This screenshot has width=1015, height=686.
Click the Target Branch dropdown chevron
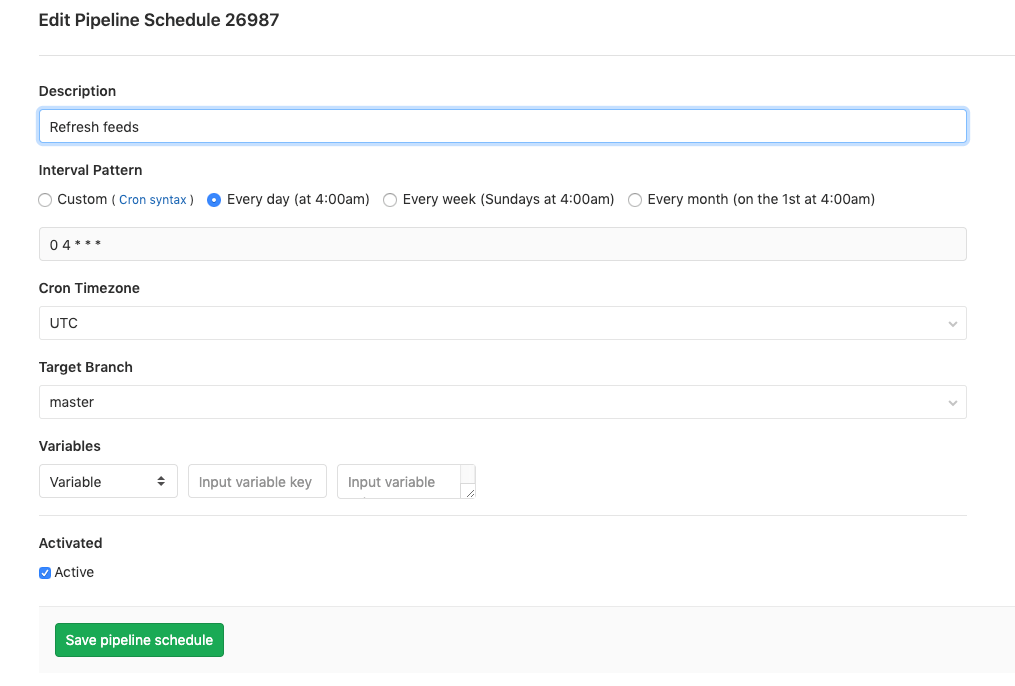[953, 402]
